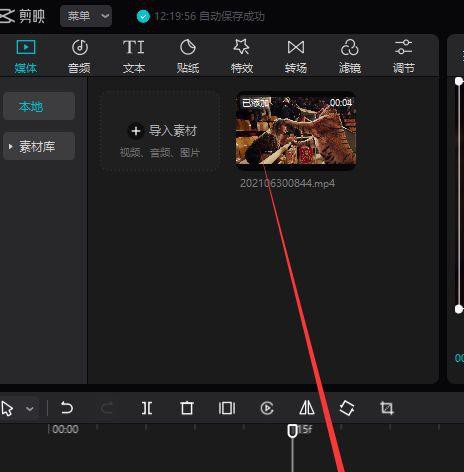Screen dimensions: 464x472
Task: Open the 音频 audio panel
Action: pyautogui.click(x=80, y=56)
